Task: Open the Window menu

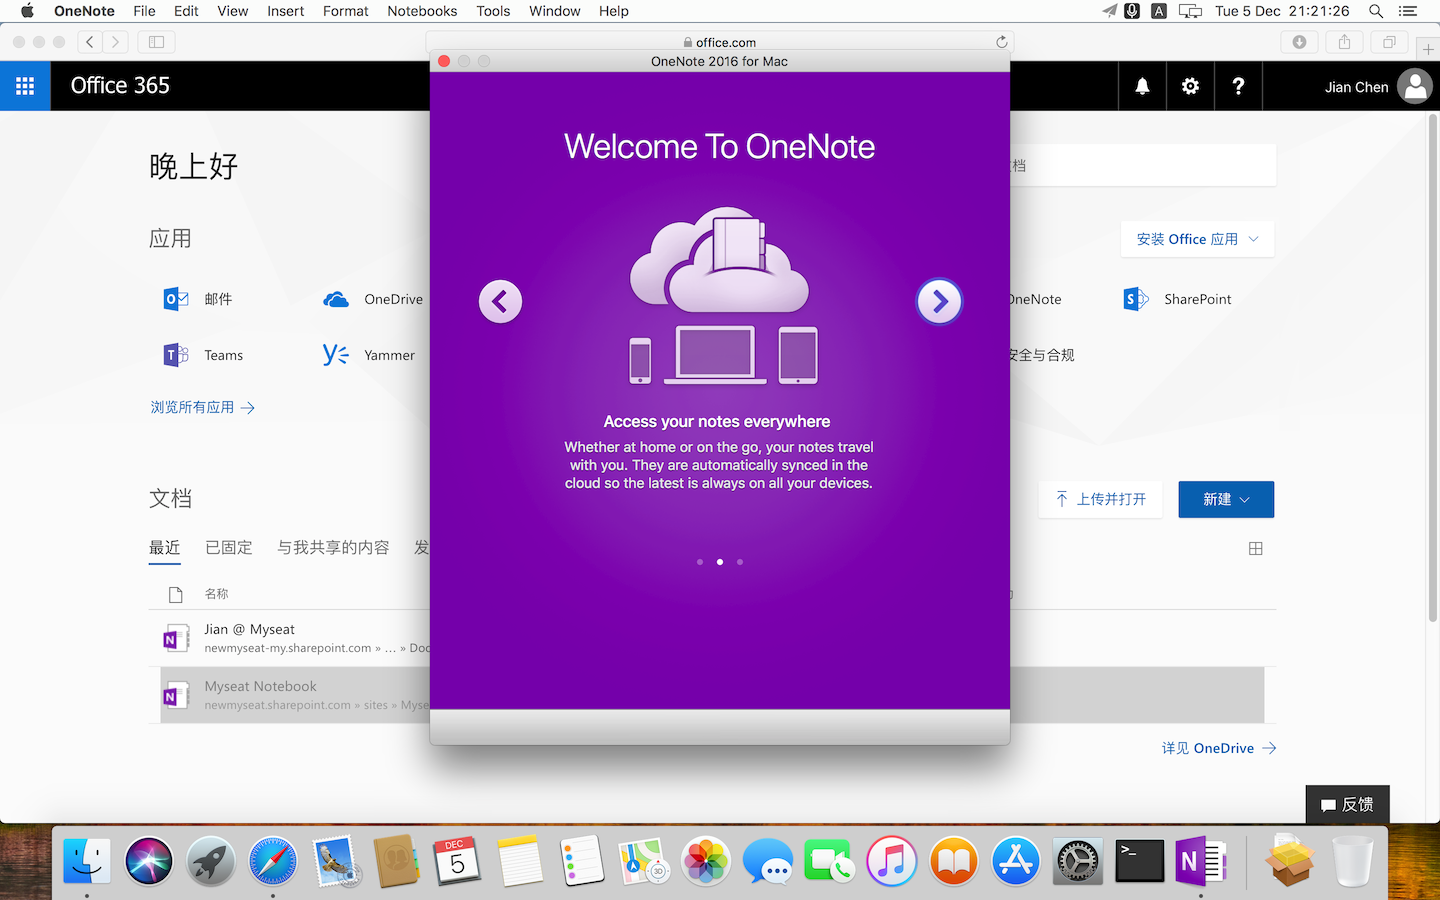Action: click(554, 11)
